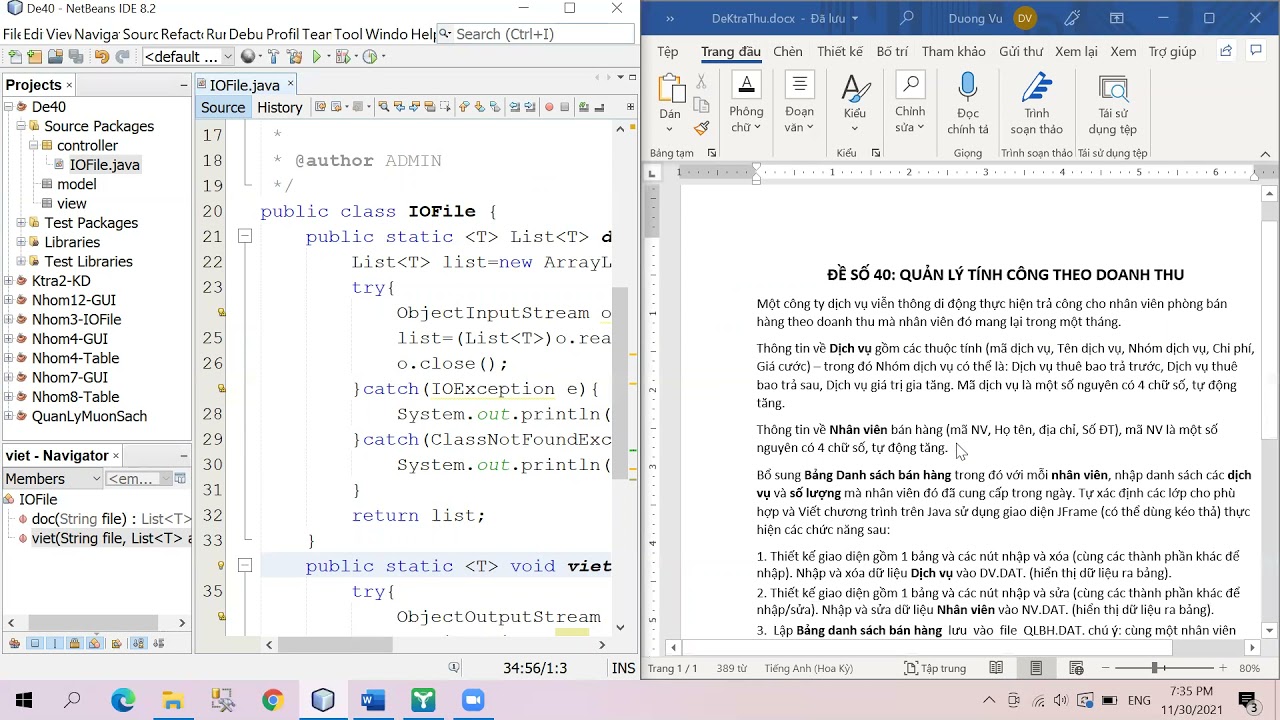Expand Ktra2-KD project node
Screen dimensions: 1280x720
pyautogui.click(x=9, y=281)
